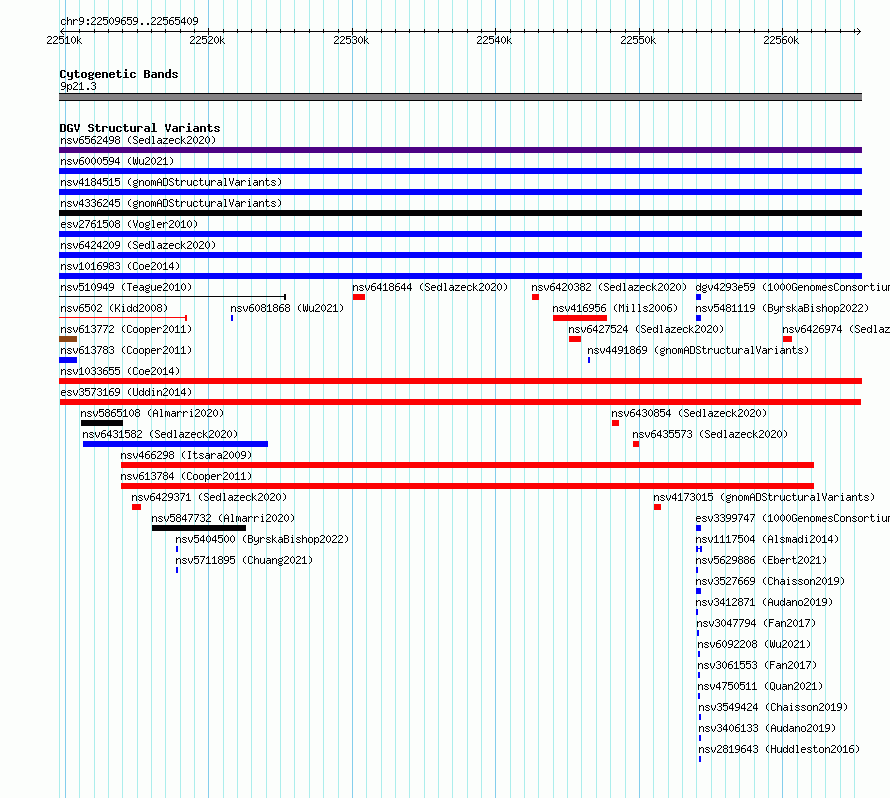Image resolution: width=890 pixels, height=798 pixels.
Task: Select the red nsv6426974 variant block
Action: [x=787, y=339]
